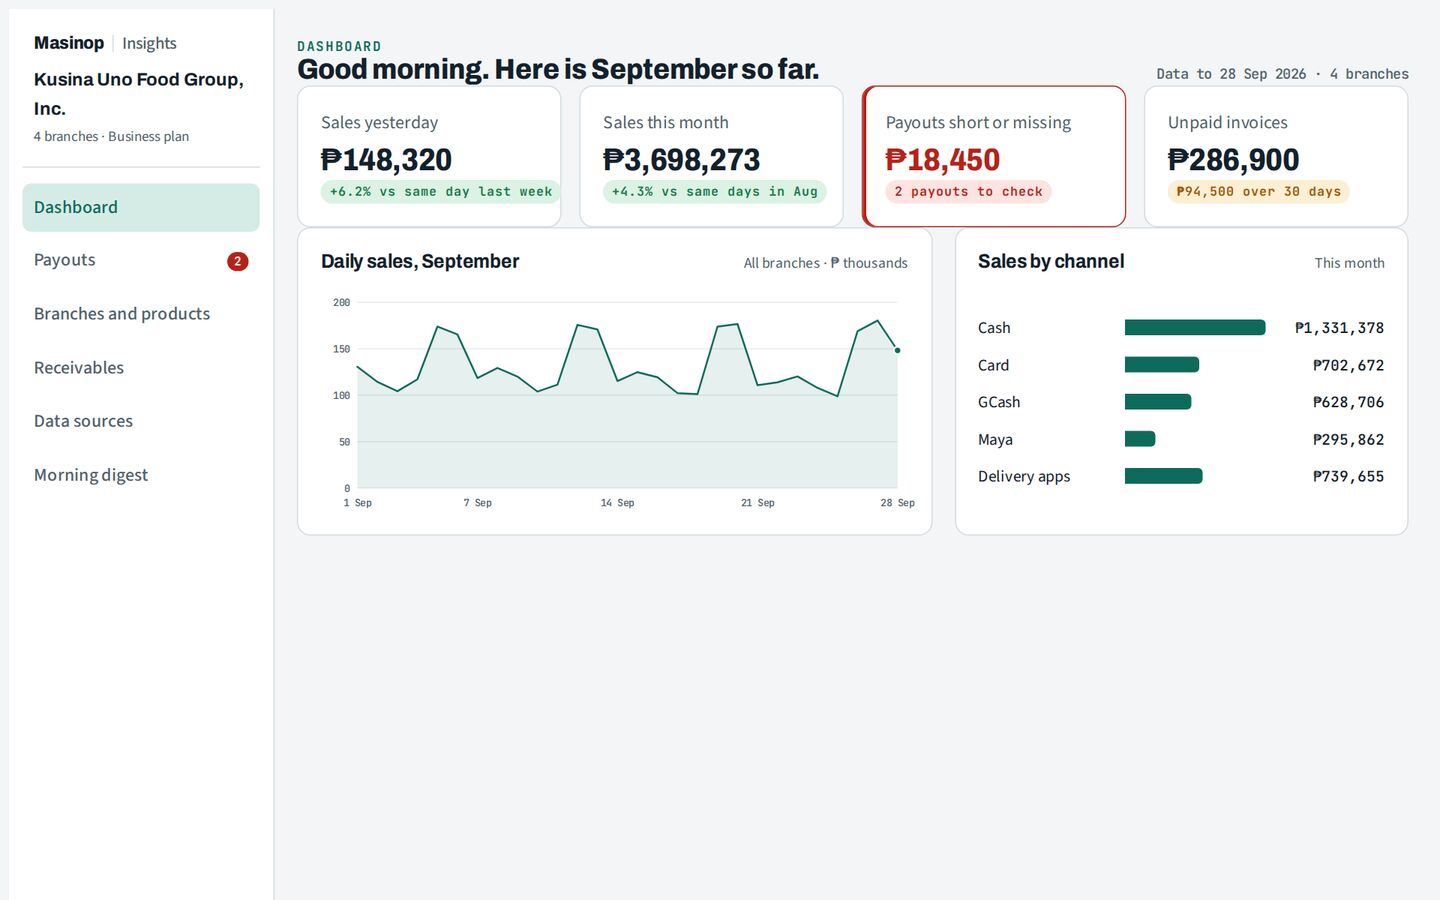Click the last data point on sales chart
Viewport: 1440px width, 900px height.
click(x=897, y=350)
